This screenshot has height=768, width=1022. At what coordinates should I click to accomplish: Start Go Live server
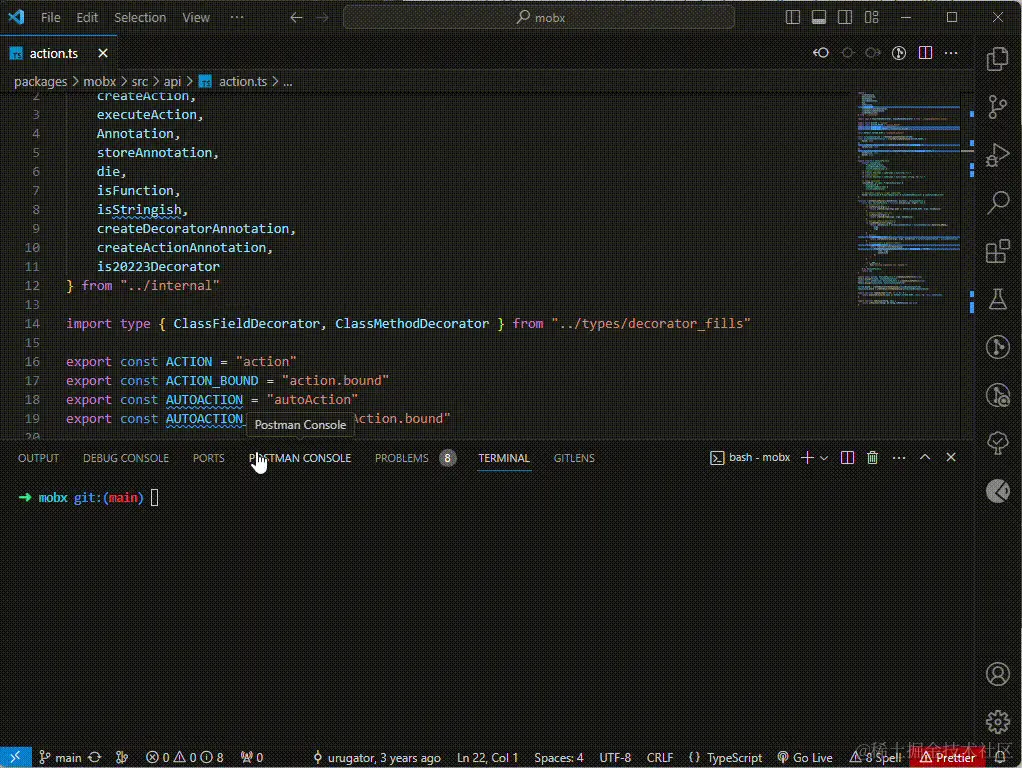click(x=805, y=758)
